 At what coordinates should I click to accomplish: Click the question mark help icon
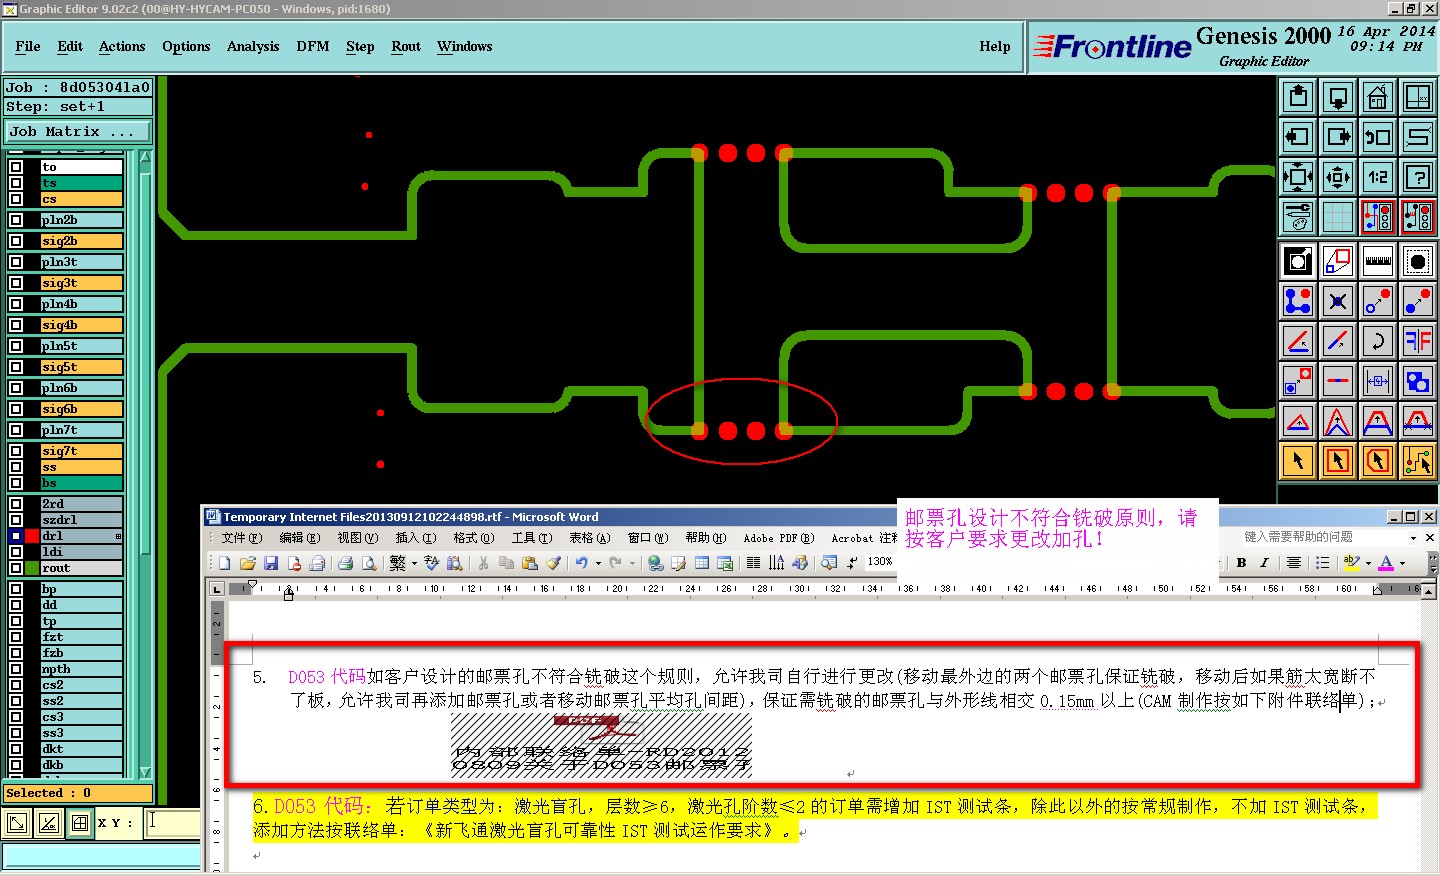click(x=1418, y=177)
